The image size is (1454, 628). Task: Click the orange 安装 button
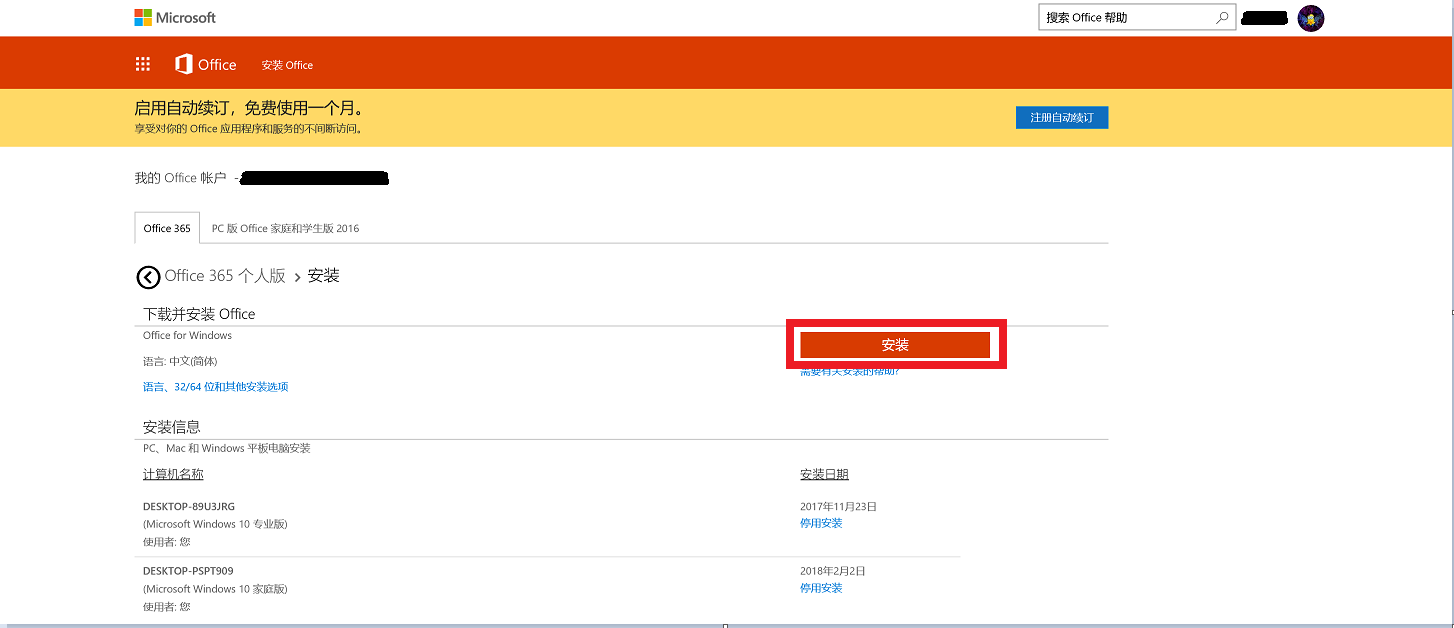click(895, 345)
